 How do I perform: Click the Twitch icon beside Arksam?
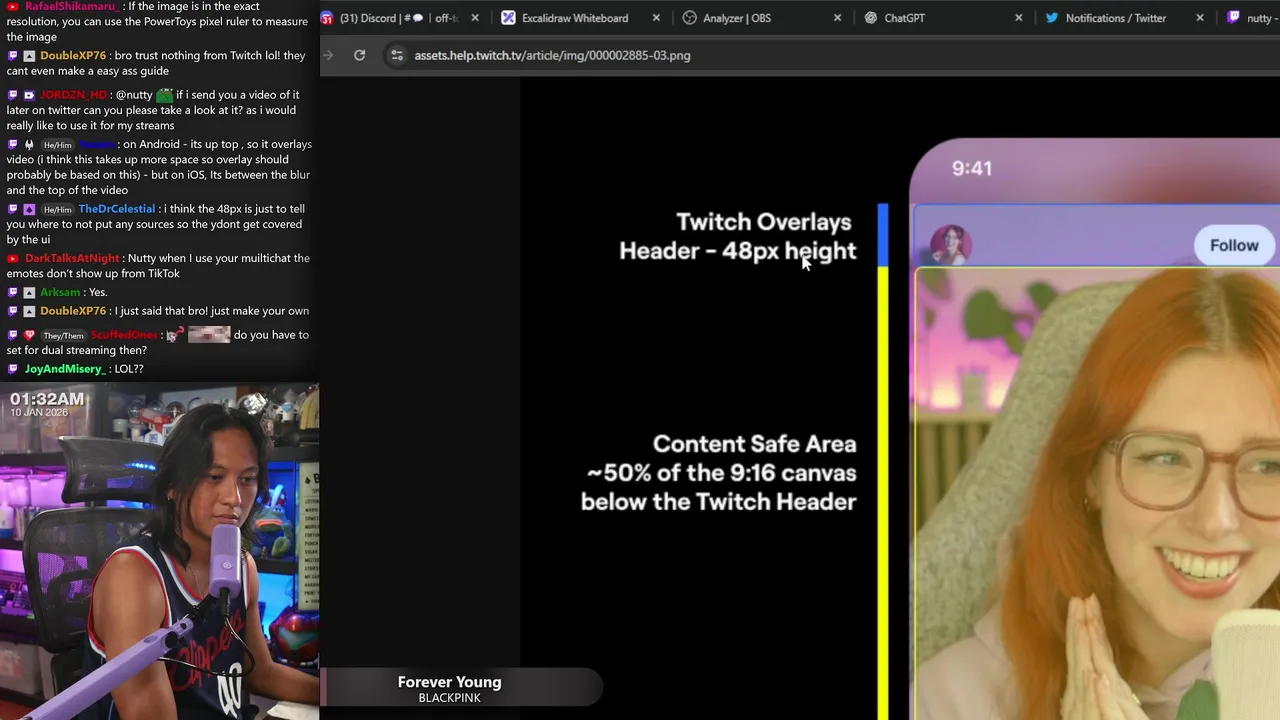13,292
